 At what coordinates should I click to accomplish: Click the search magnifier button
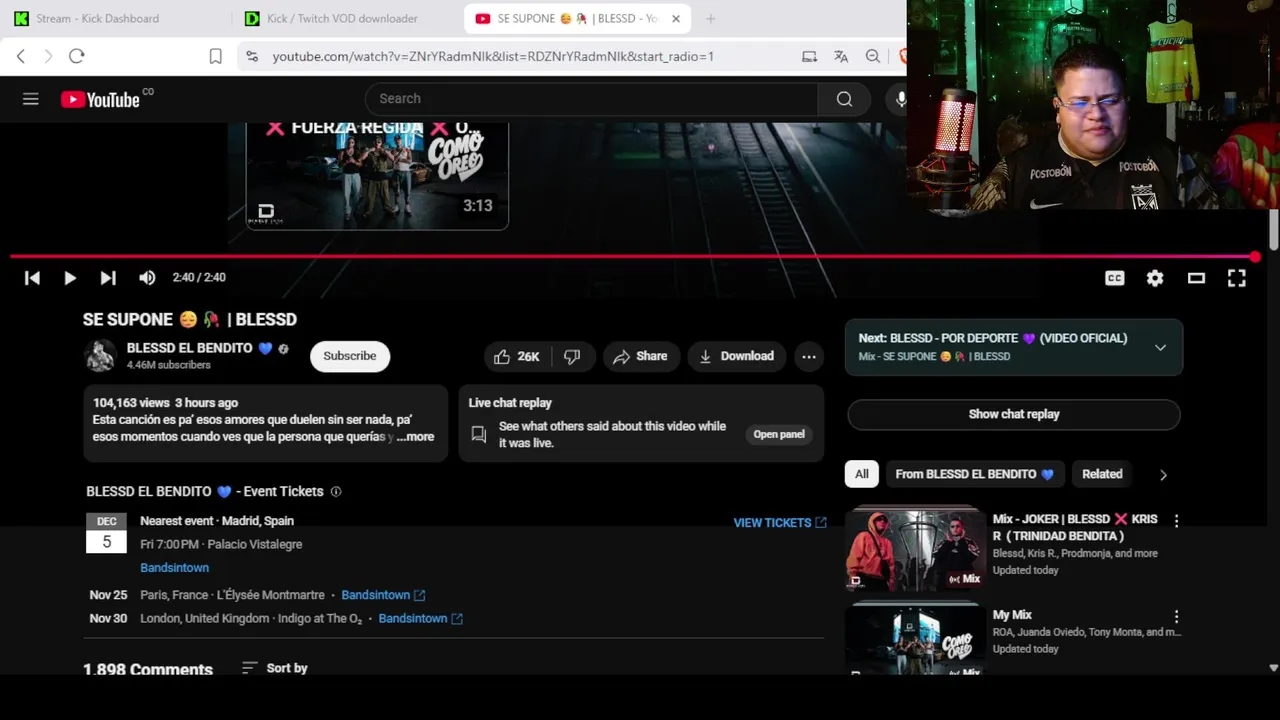tap(844, 99)
